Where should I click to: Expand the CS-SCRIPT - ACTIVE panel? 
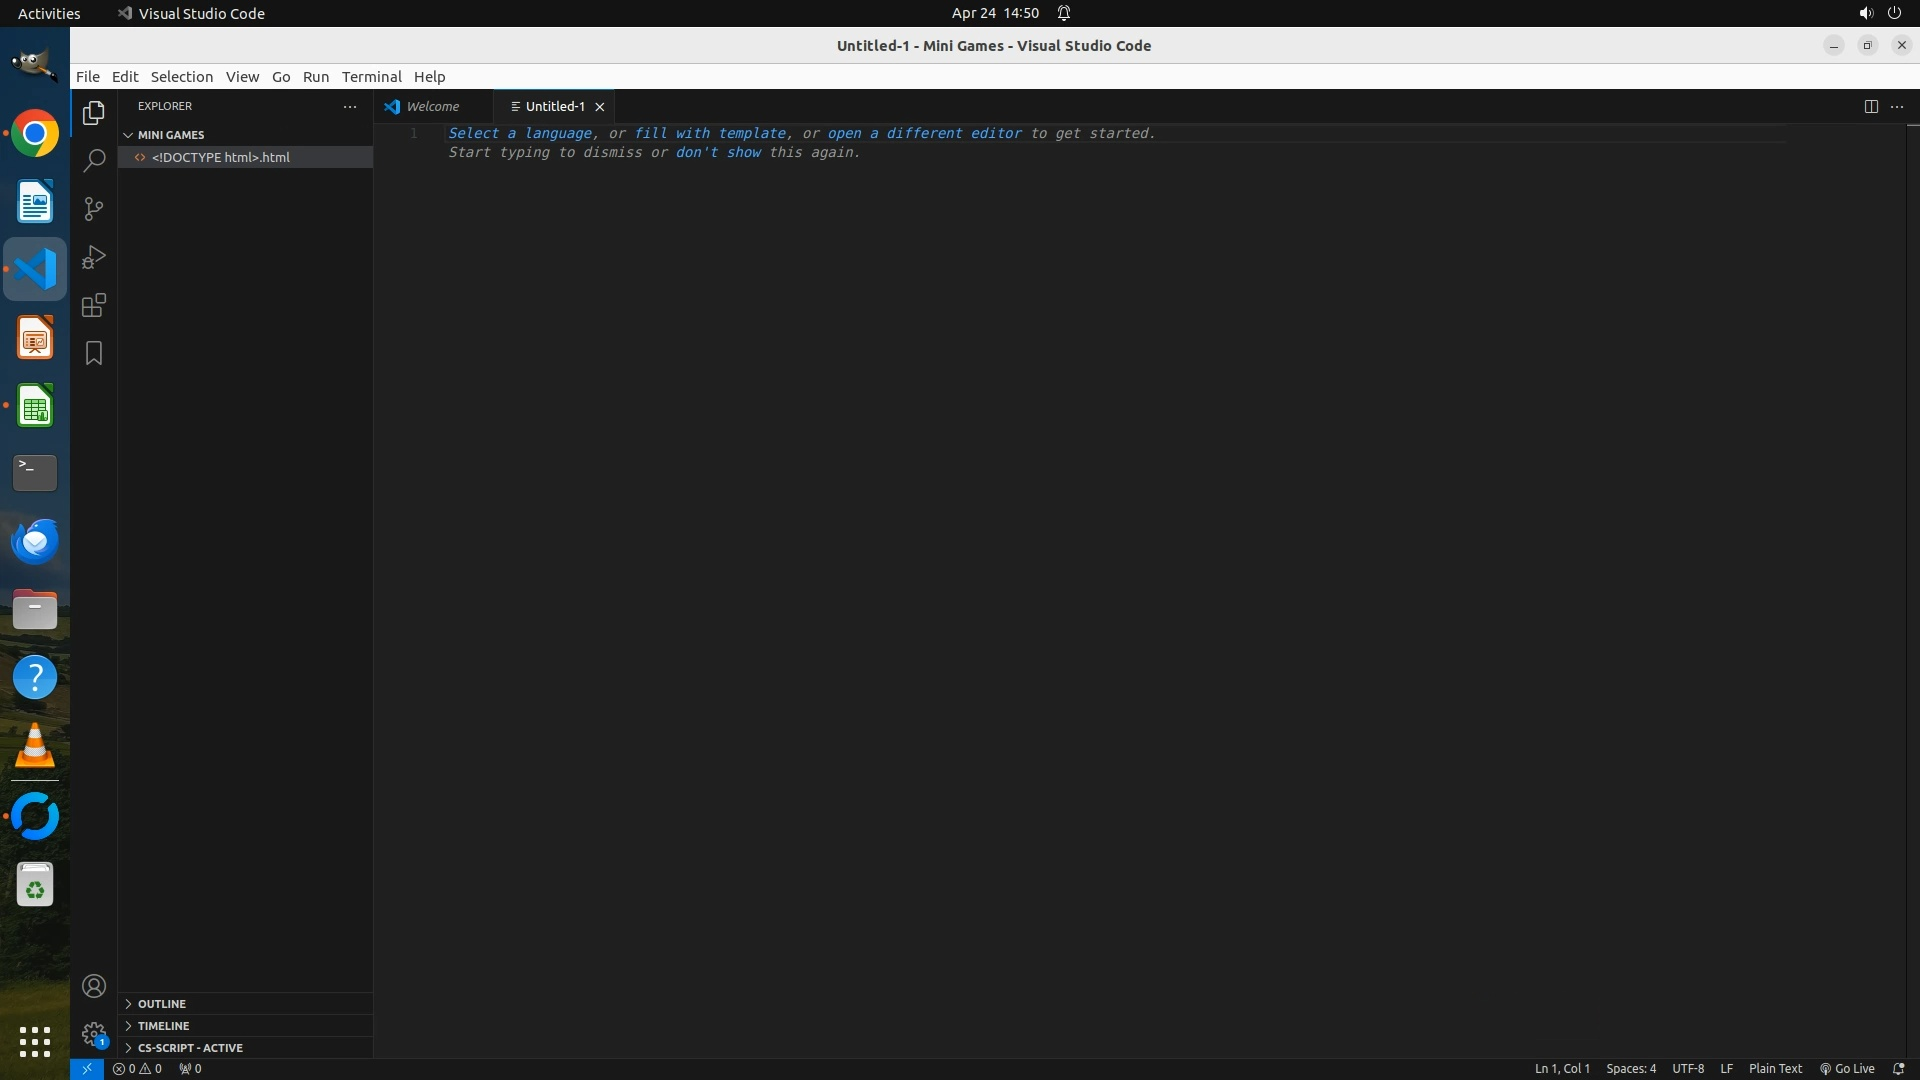pyautogui.click(x=190, y=1047)
